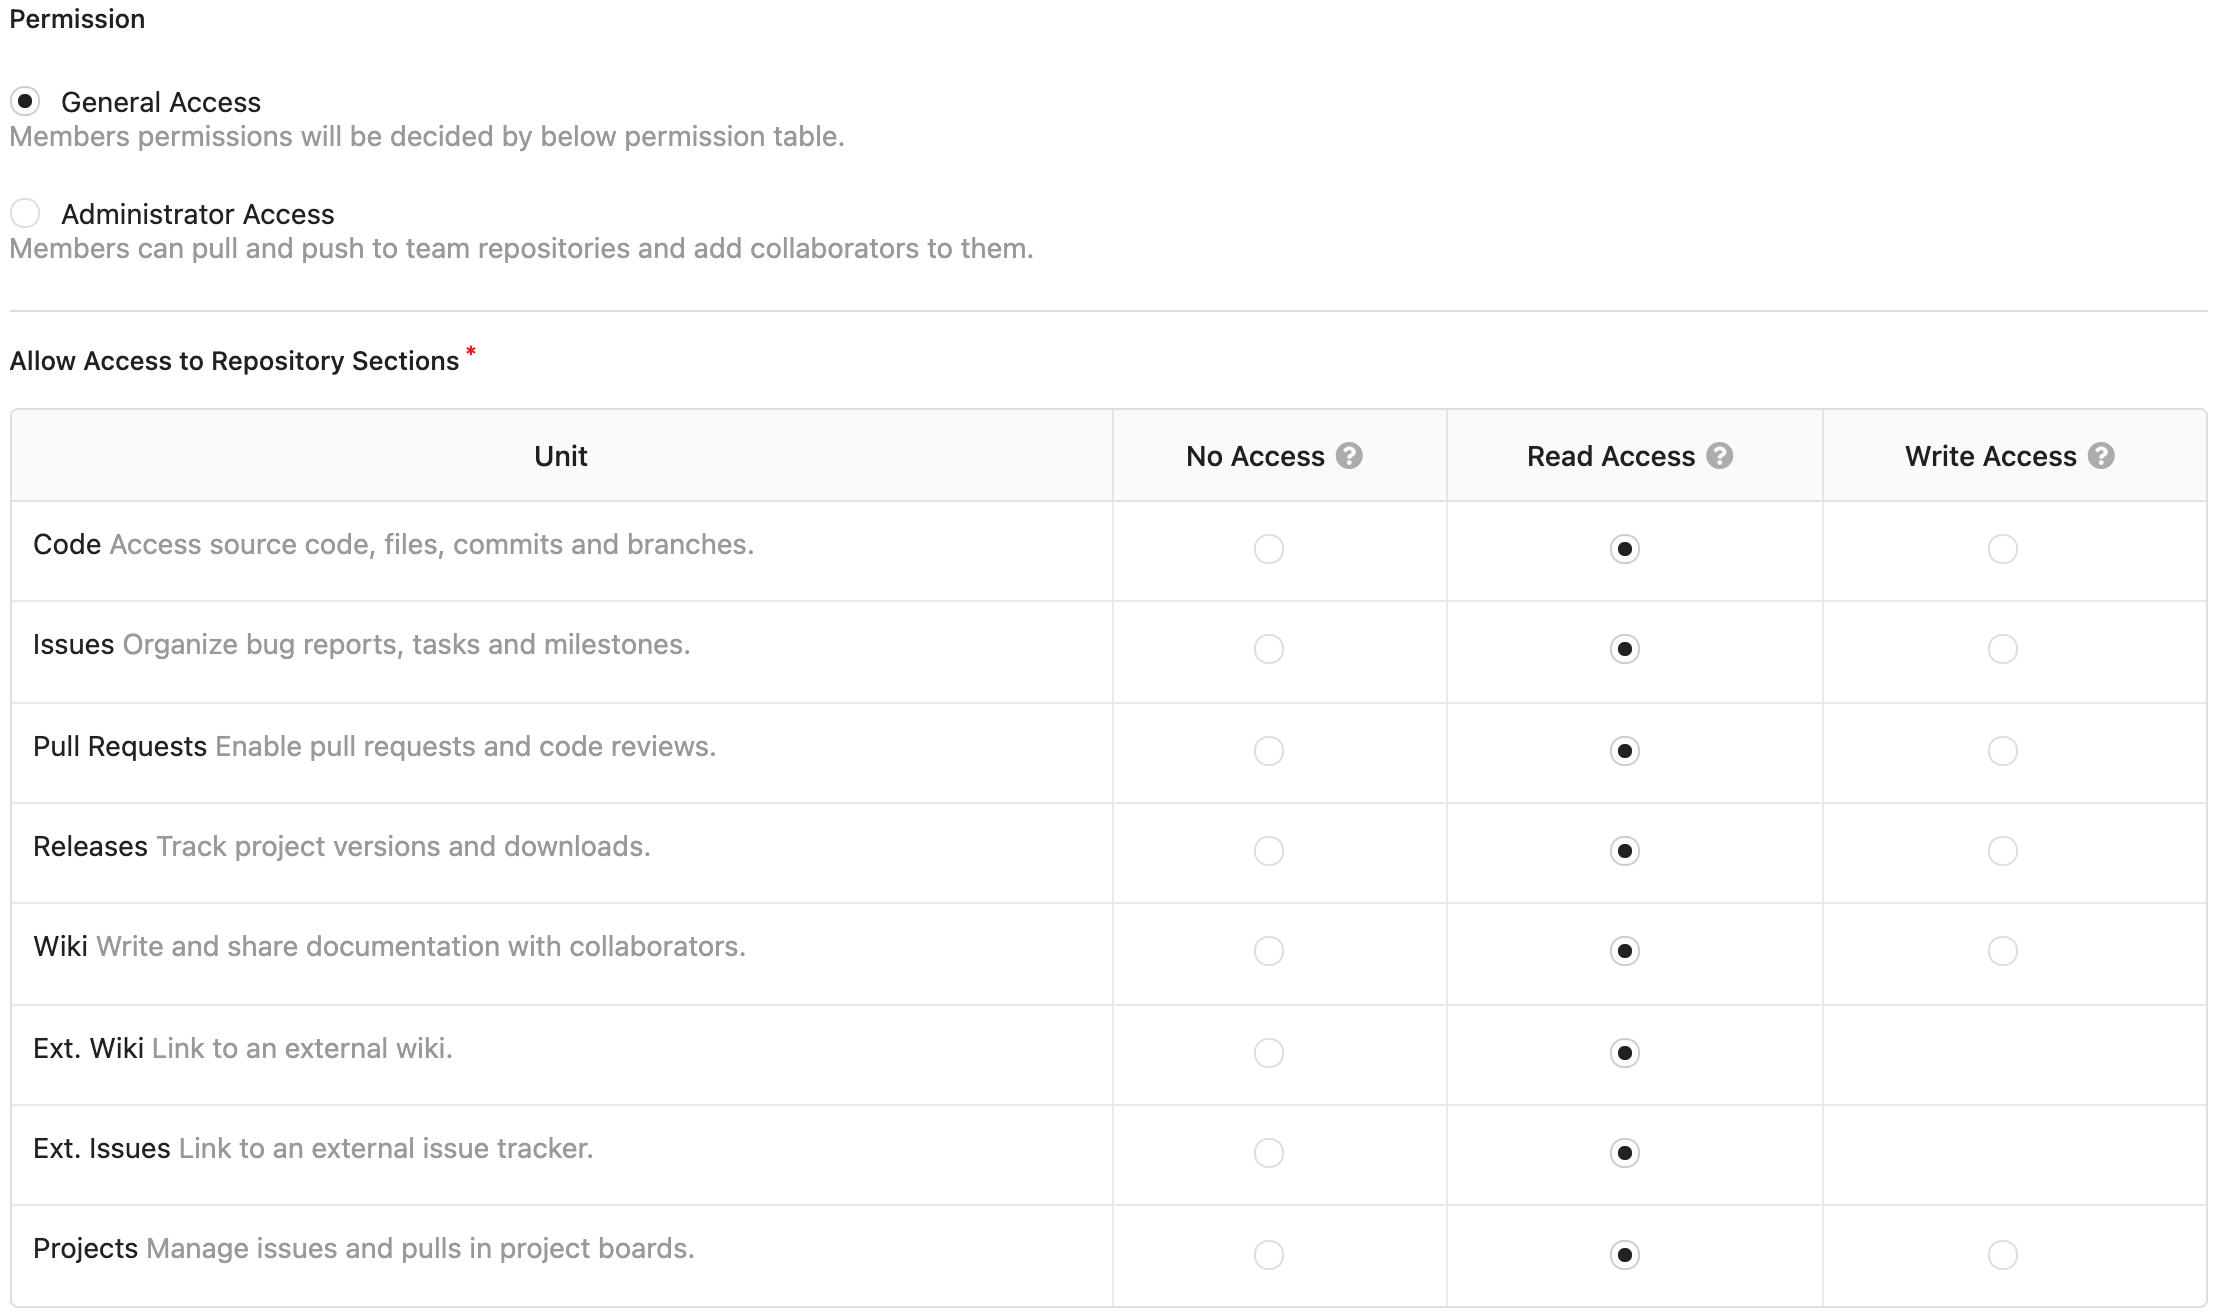Click the Read Access column header text
Screen dimensions: 2218x1316
coord(1611,456)
